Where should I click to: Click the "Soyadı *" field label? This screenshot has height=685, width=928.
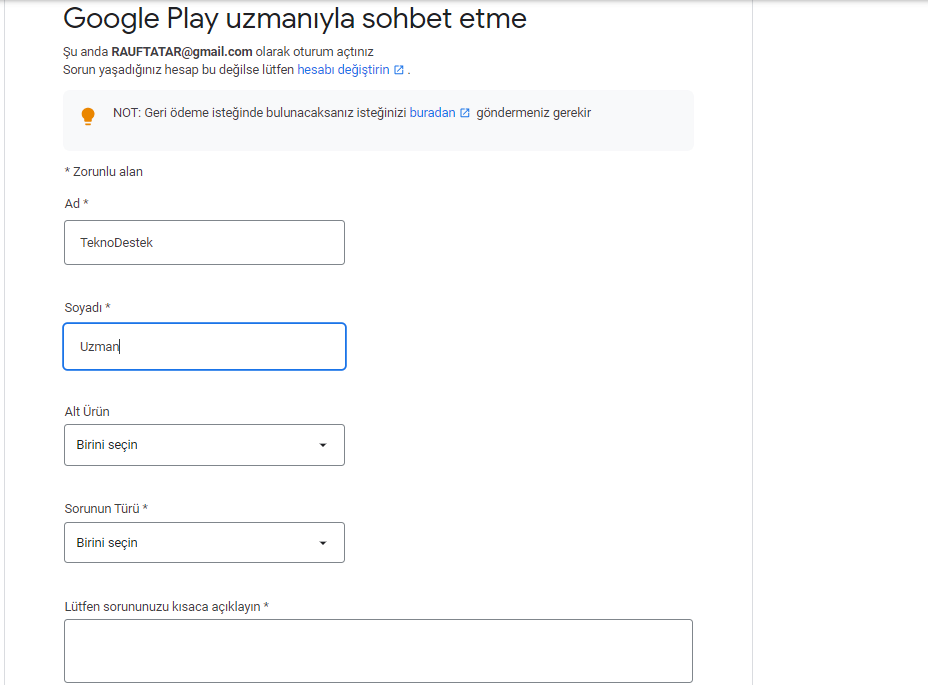(87, 307)
